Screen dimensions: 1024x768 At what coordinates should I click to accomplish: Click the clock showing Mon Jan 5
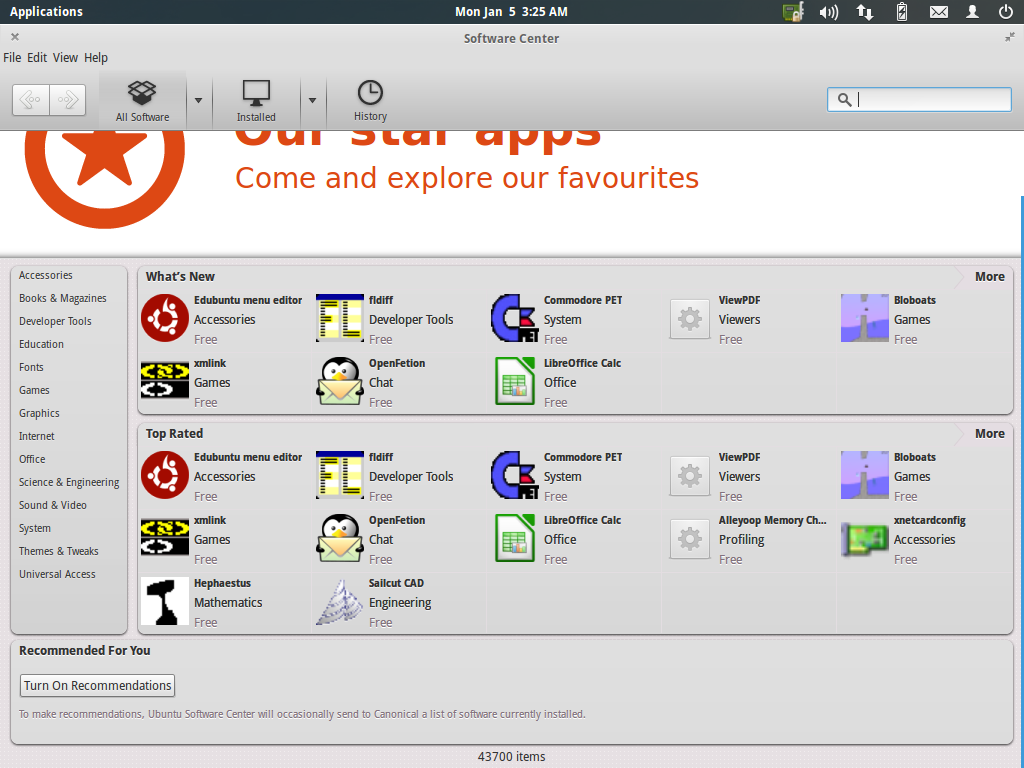pyautogui.click(x=511, y=12)
